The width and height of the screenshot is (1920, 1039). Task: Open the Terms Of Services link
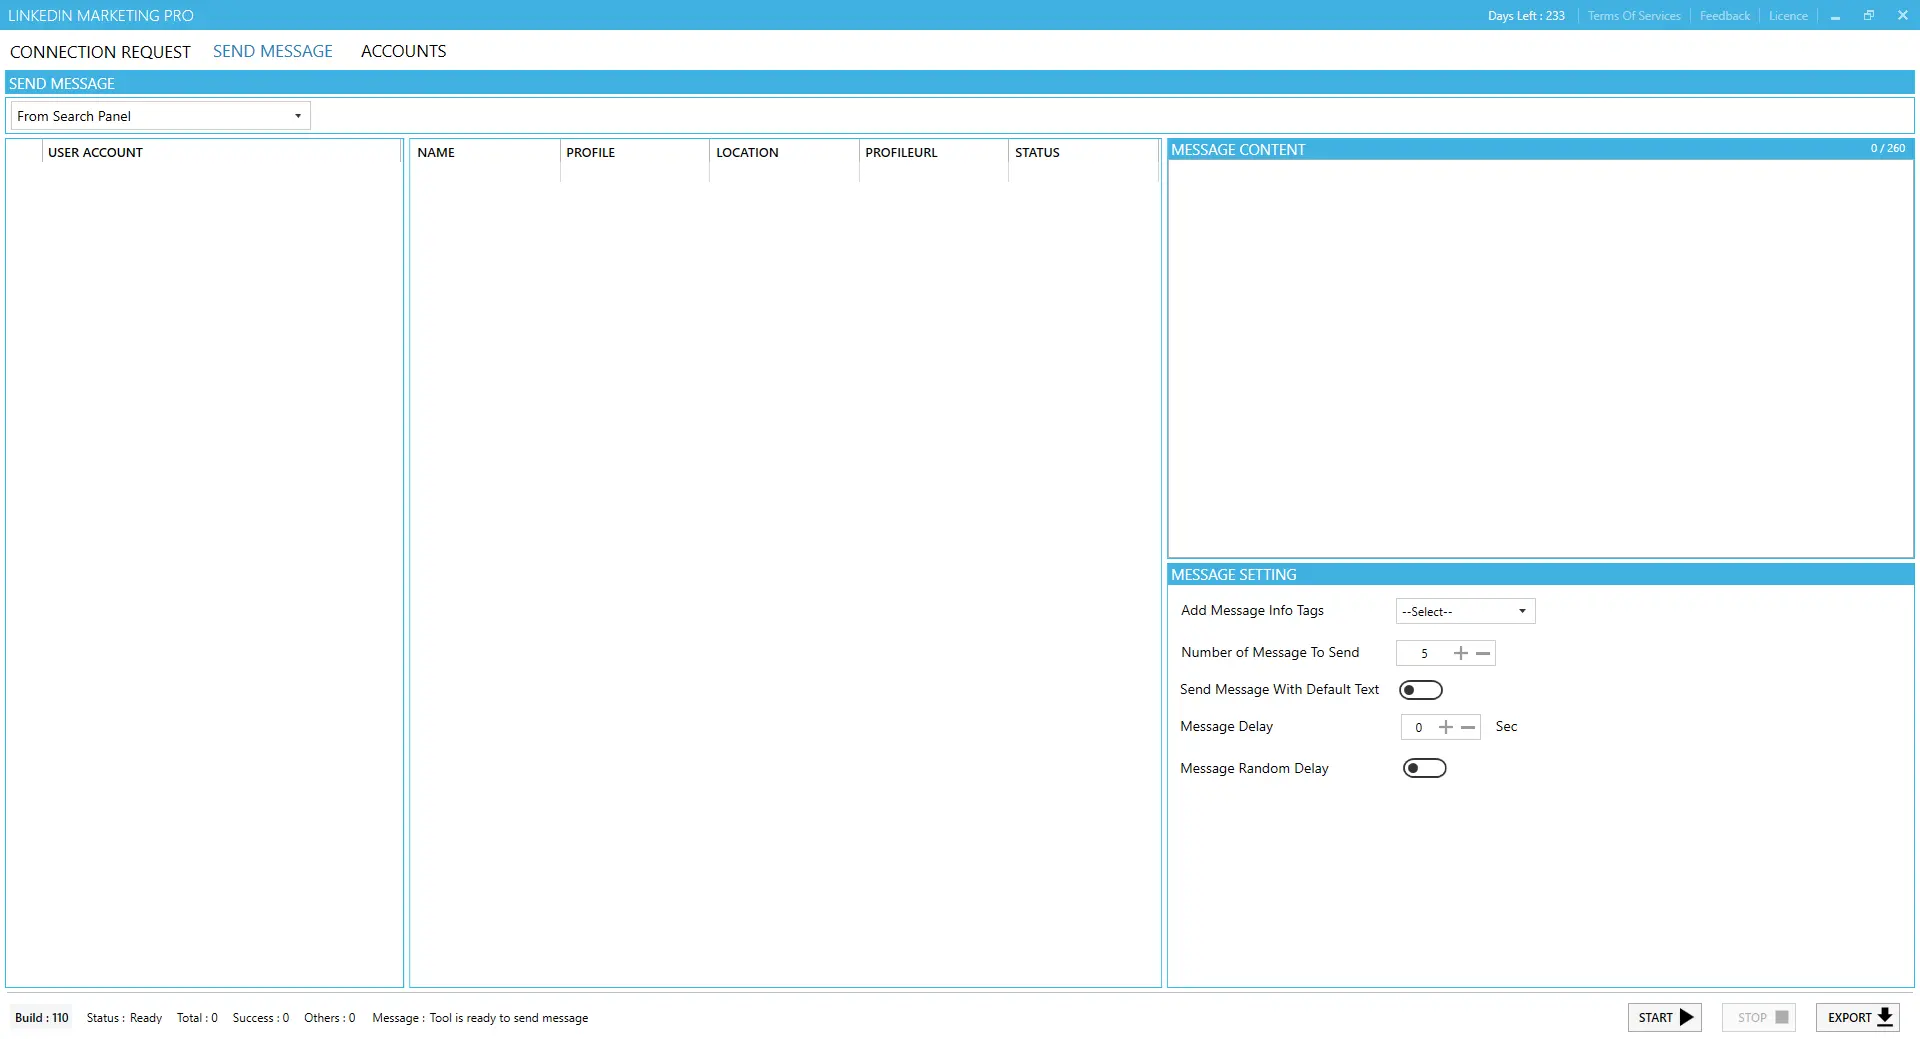point(1633,16)
